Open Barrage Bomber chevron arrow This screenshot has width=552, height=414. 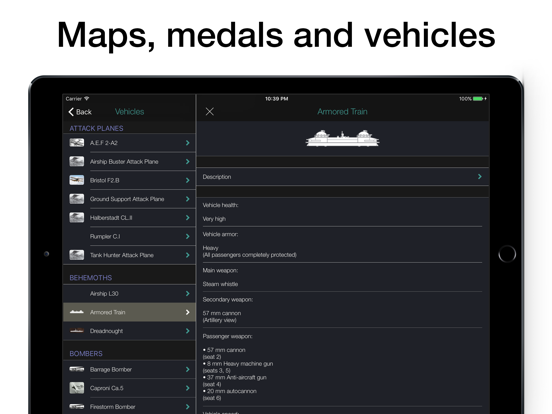pos(188,369)
